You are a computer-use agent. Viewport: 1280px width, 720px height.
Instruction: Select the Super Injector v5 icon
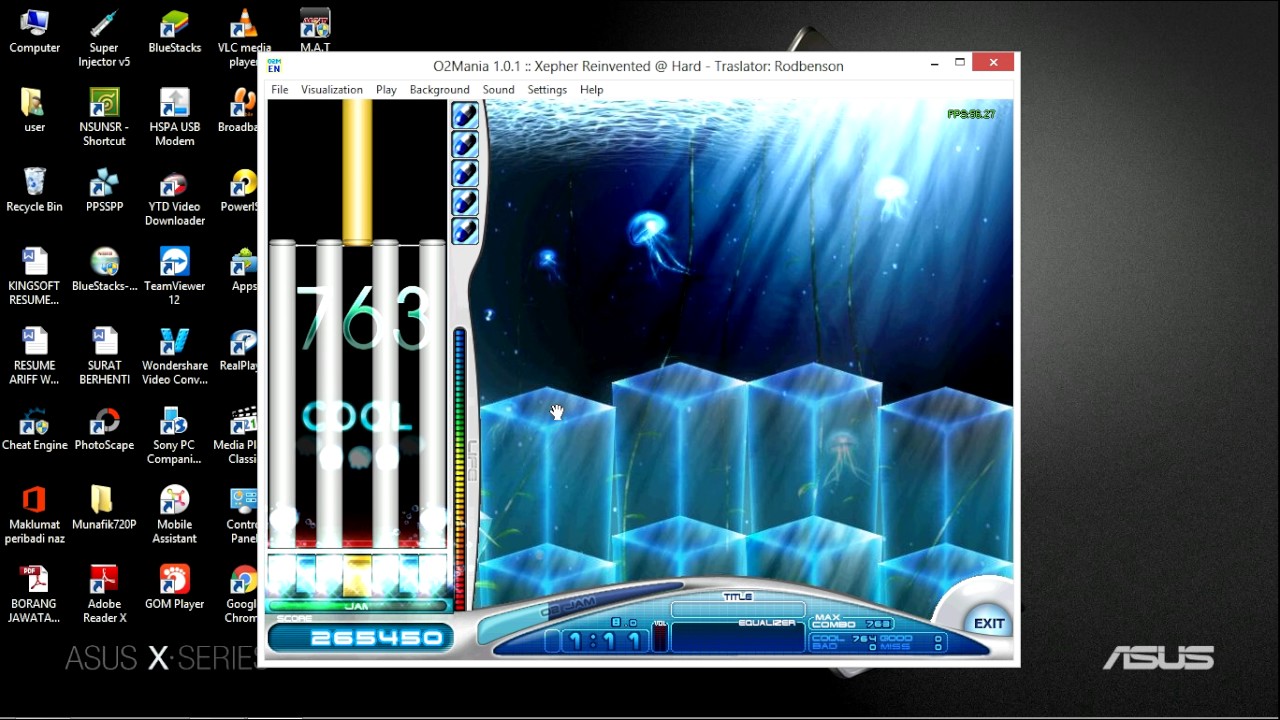[104, 38]
